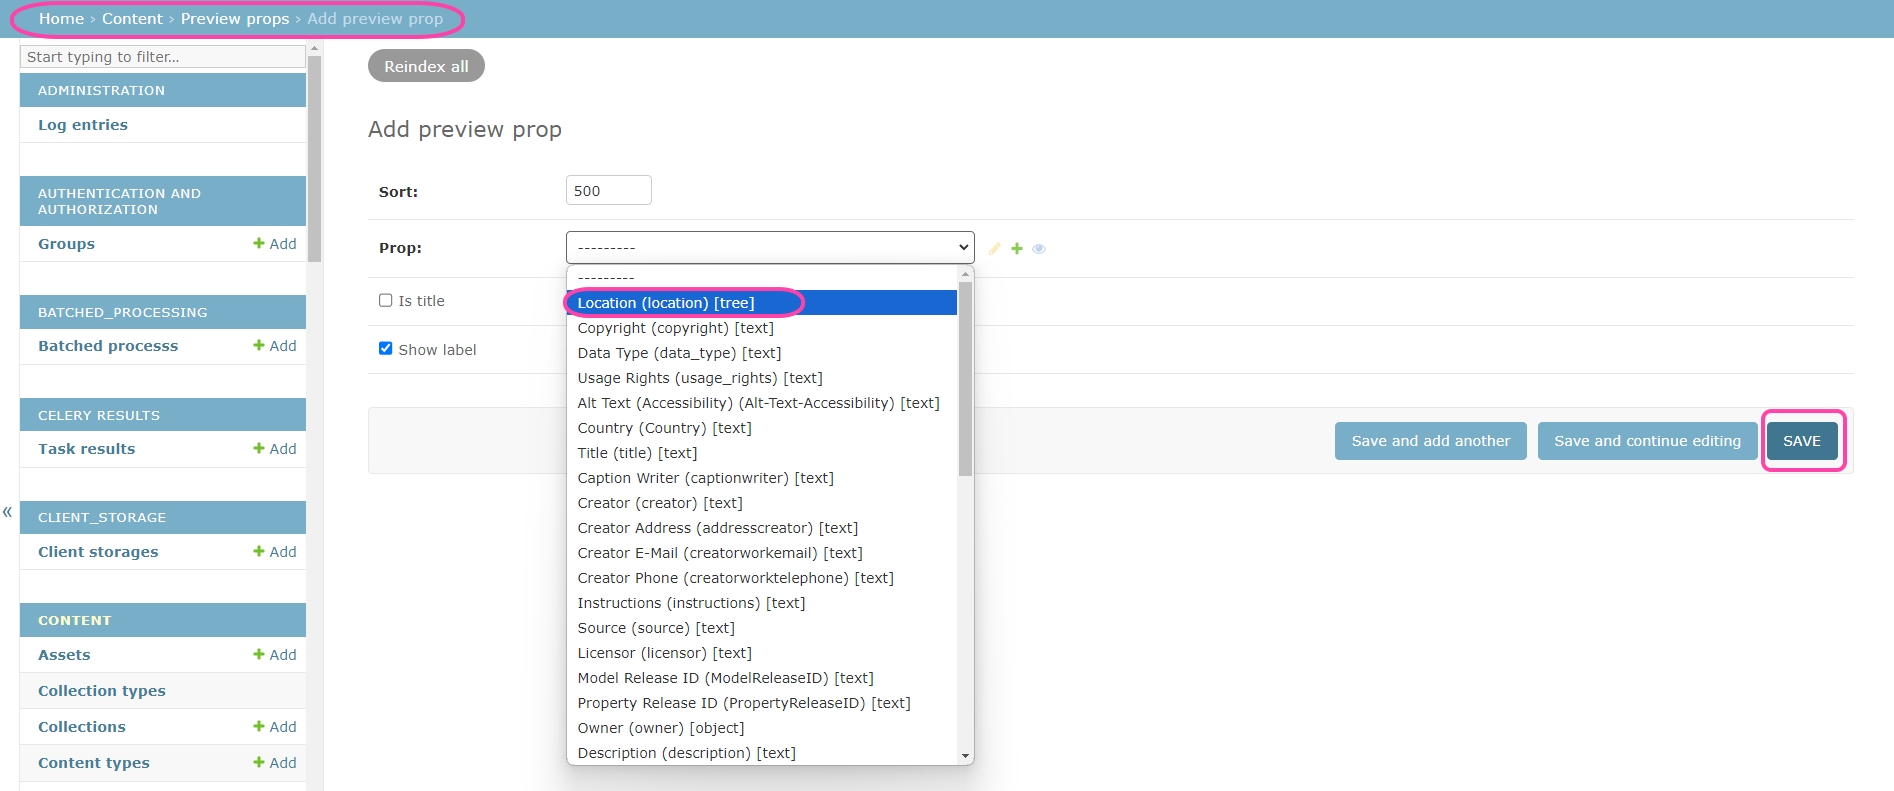This screenshot has width=1894, height=791.
Task: Select Creator E-Mail (creatorworkemail) option
Action: 762,553
